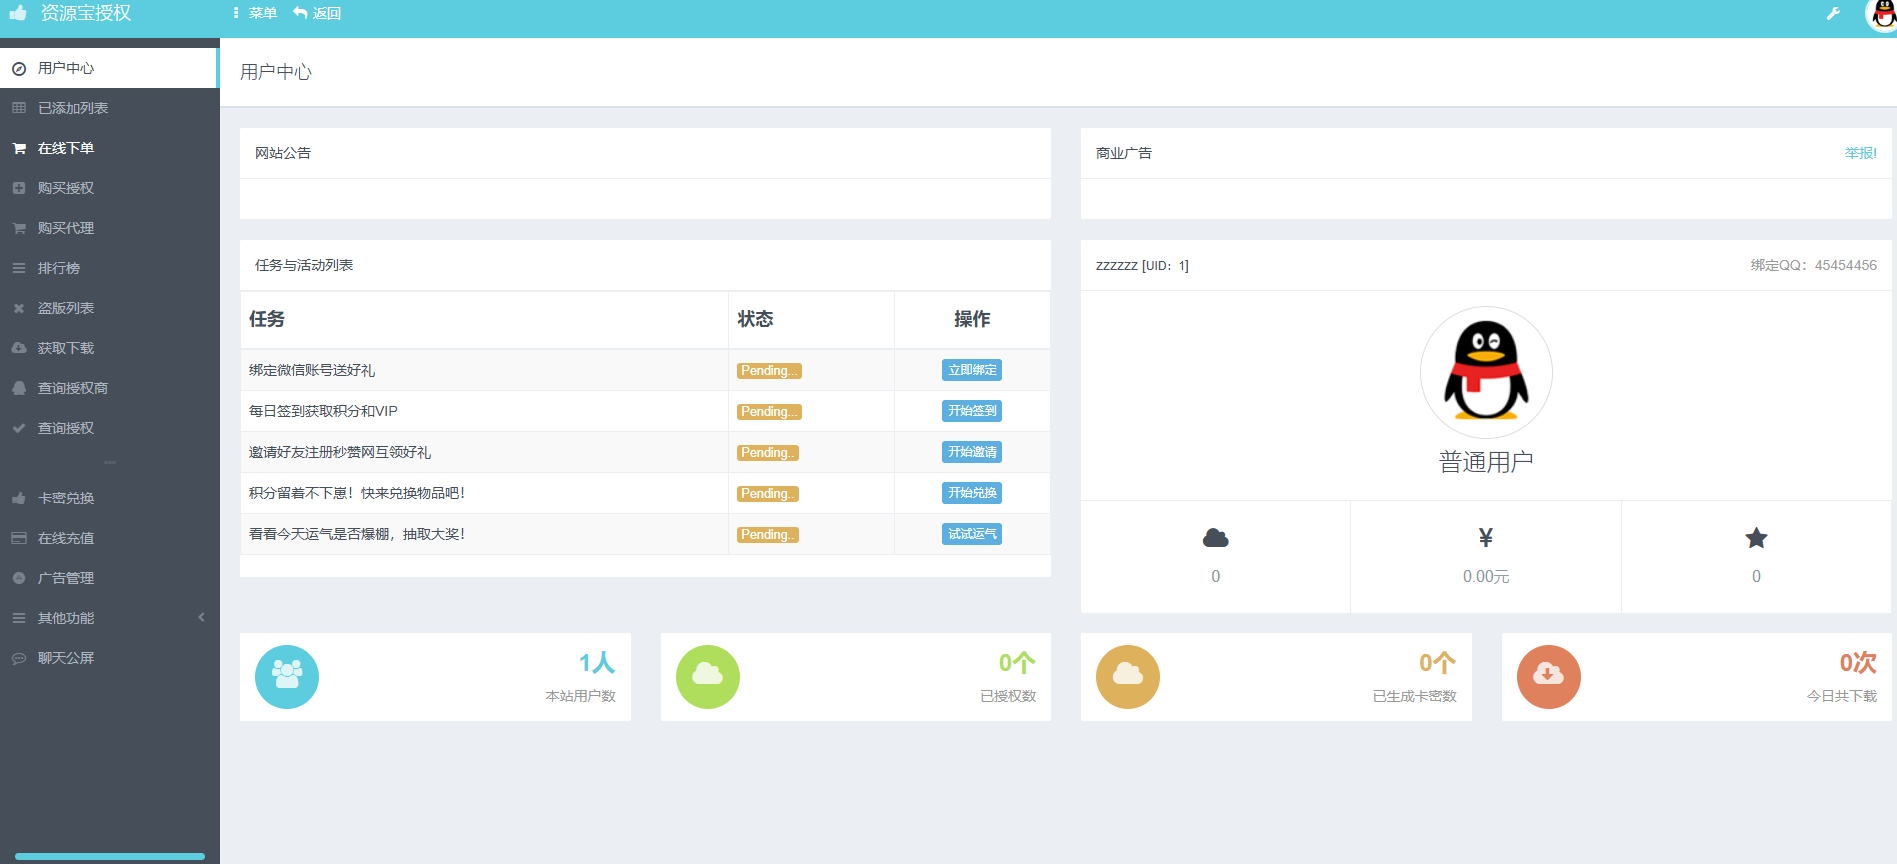
Task: Go to 用户中心 in sidebar
Action: click(108, 68)
